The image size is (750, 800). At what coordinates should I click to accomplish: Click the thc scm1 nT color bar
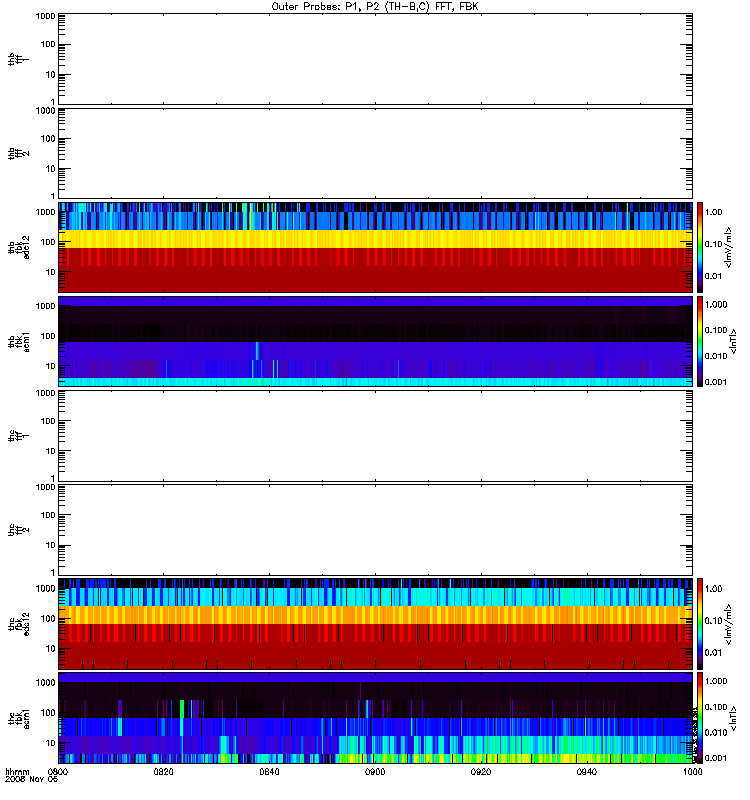coord(700,718)
